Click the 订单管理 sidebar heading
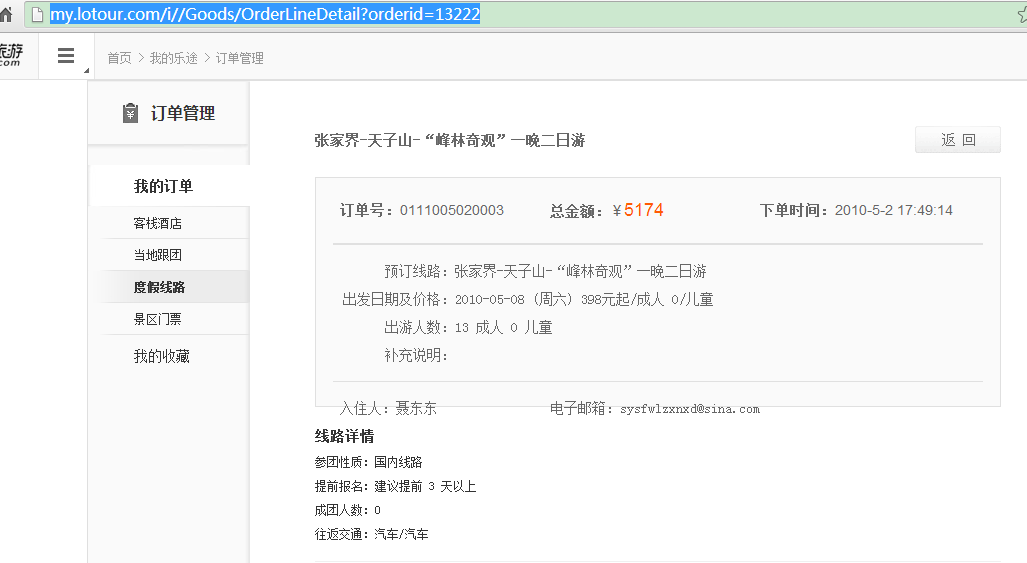The width and height of the screenshot is (1027, 563). point(183,113)
